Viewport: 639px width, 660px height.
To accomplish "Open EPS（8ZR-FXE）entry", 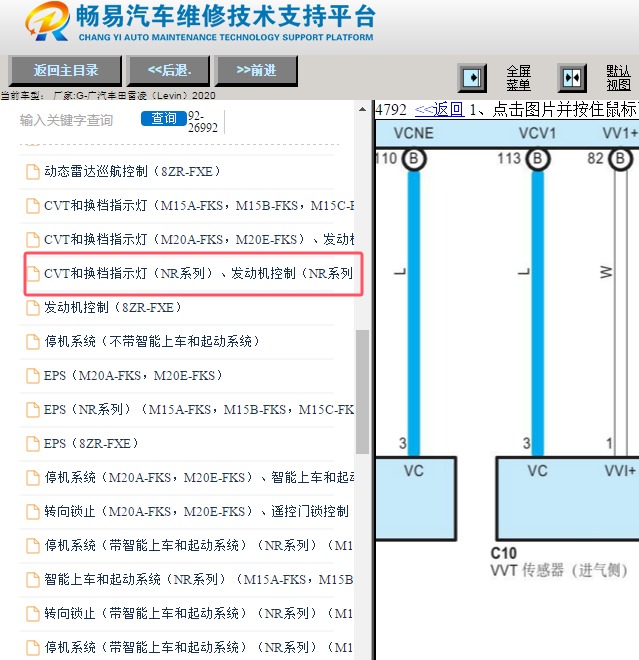I will 91,444.
